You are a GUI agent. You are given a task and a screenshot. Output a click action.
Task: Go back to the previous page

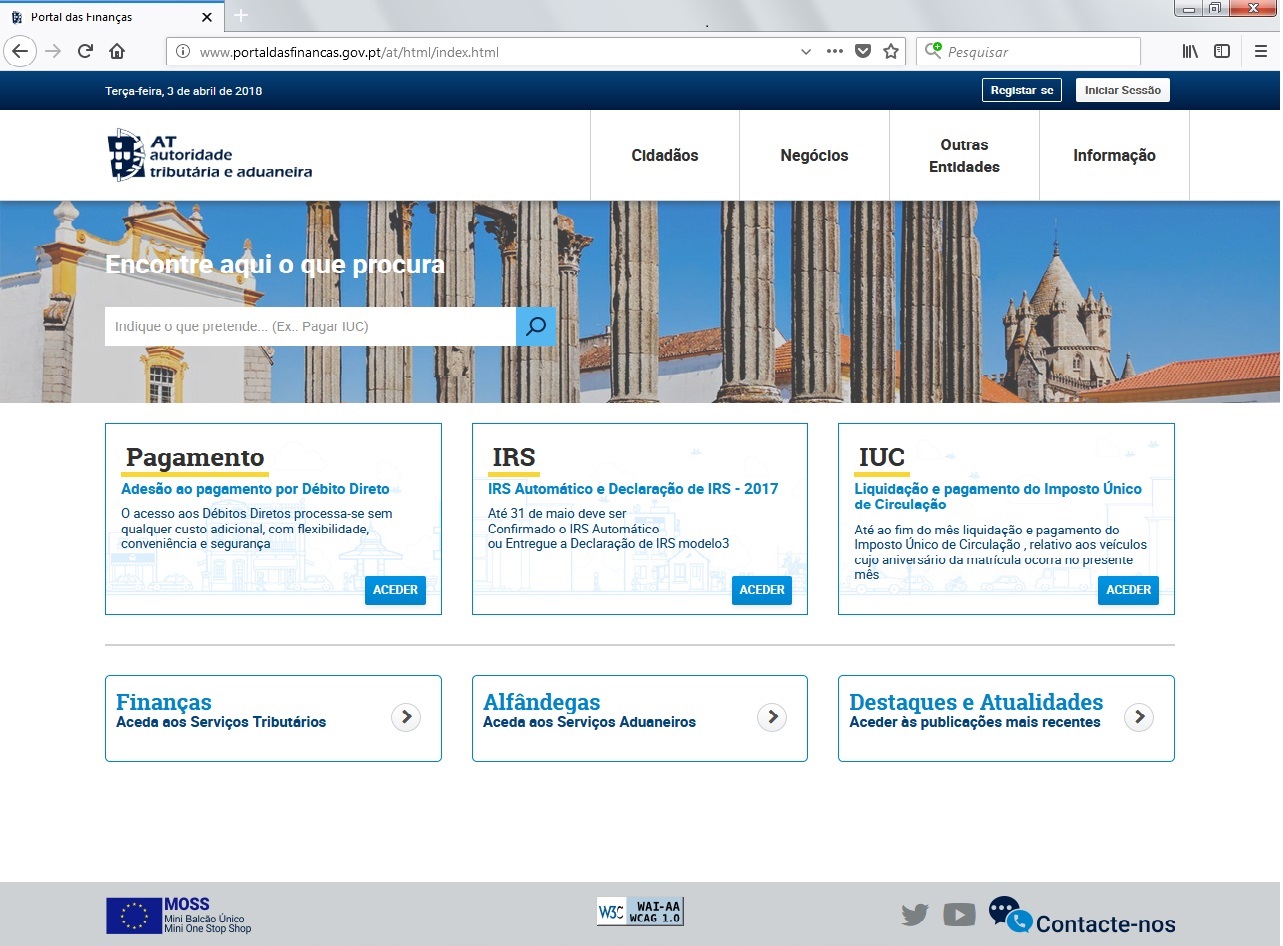[x=20, y=51]
